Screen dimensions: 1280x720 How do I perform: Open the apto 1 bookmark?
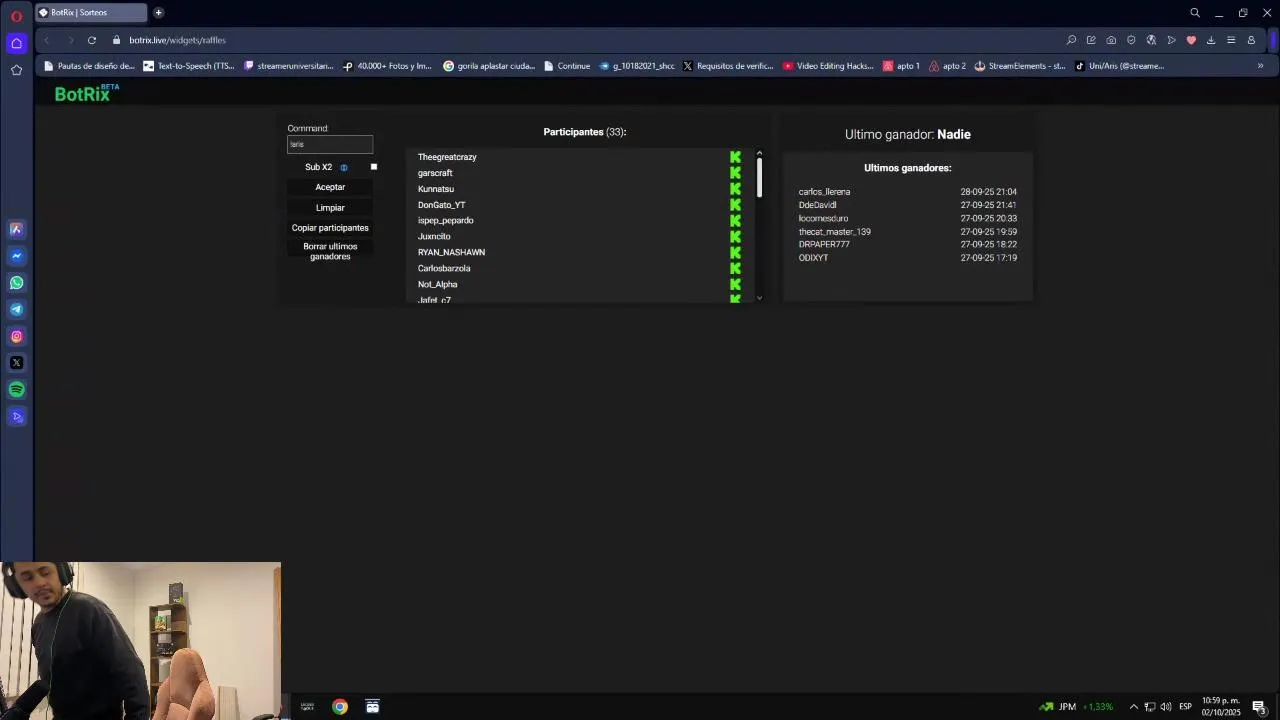(x=901, y=66)
